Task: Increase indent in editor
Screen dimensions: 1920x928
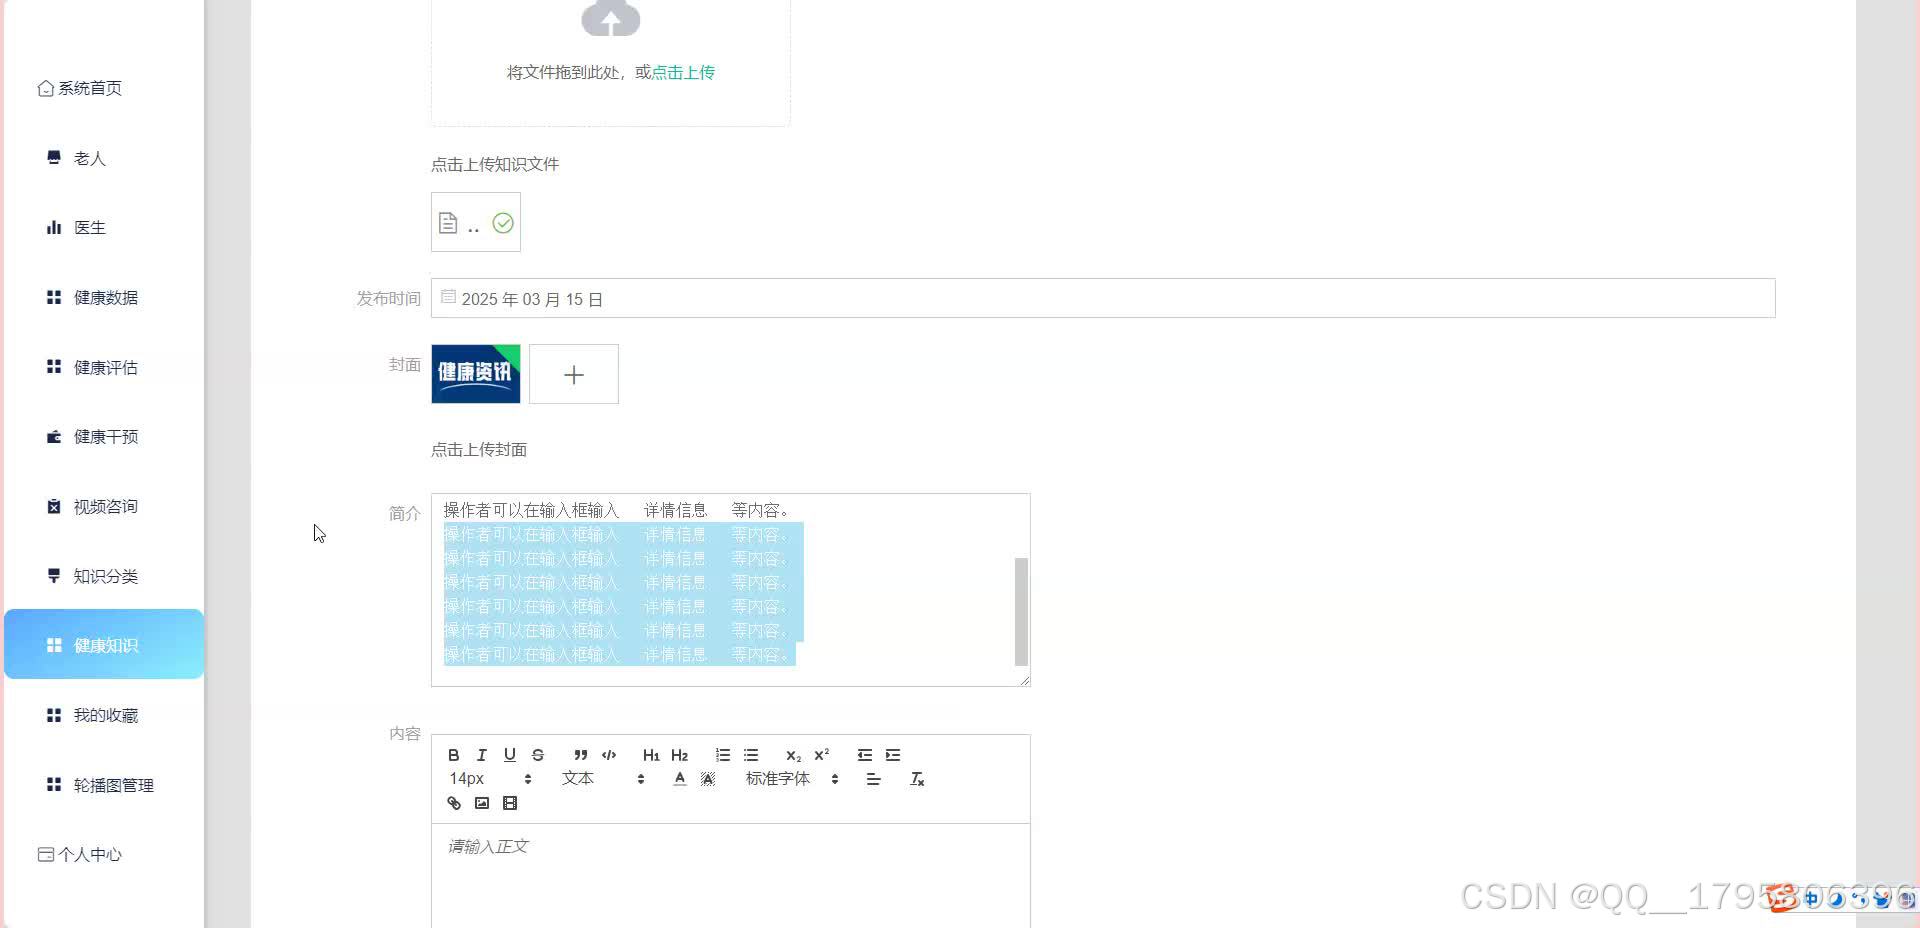Action: click(x=893, y=755)
